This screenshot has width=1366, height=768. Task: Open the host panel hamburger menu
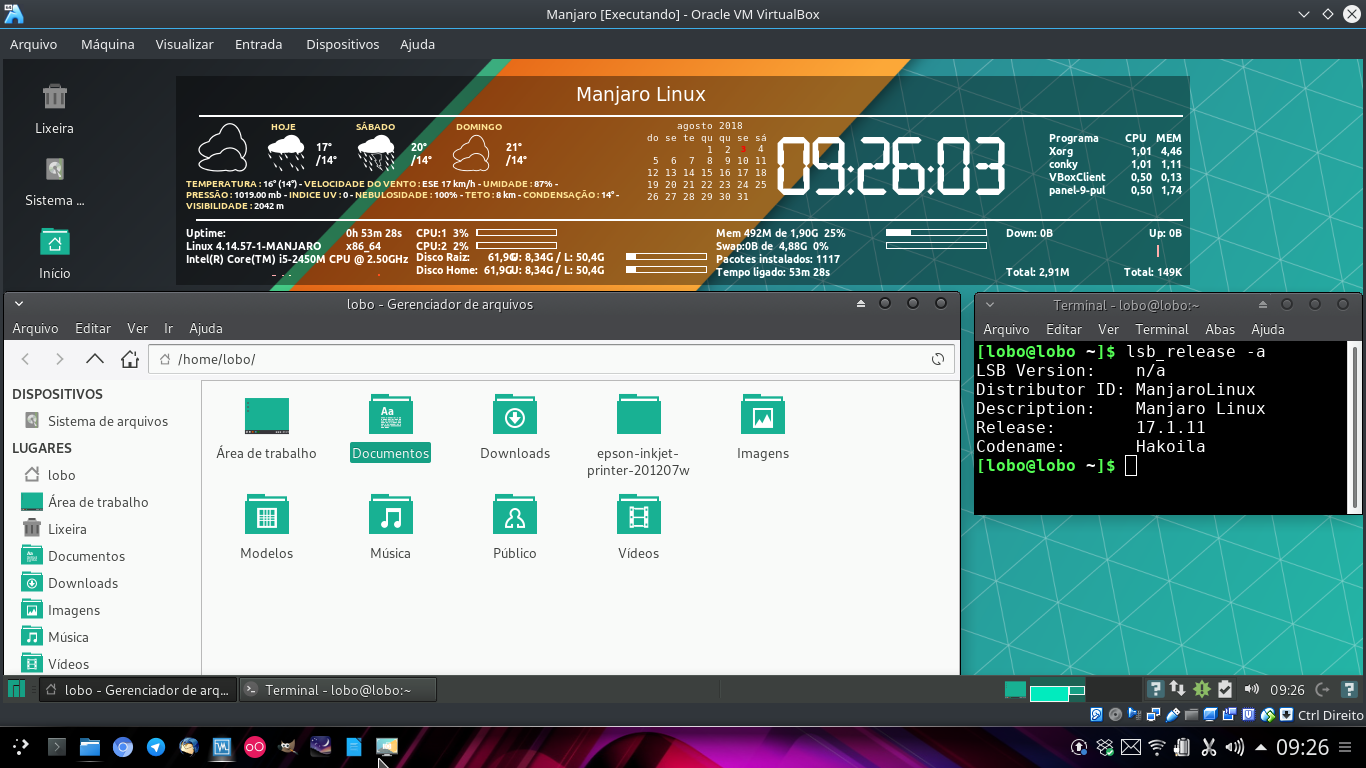(x=1347, y=747)
